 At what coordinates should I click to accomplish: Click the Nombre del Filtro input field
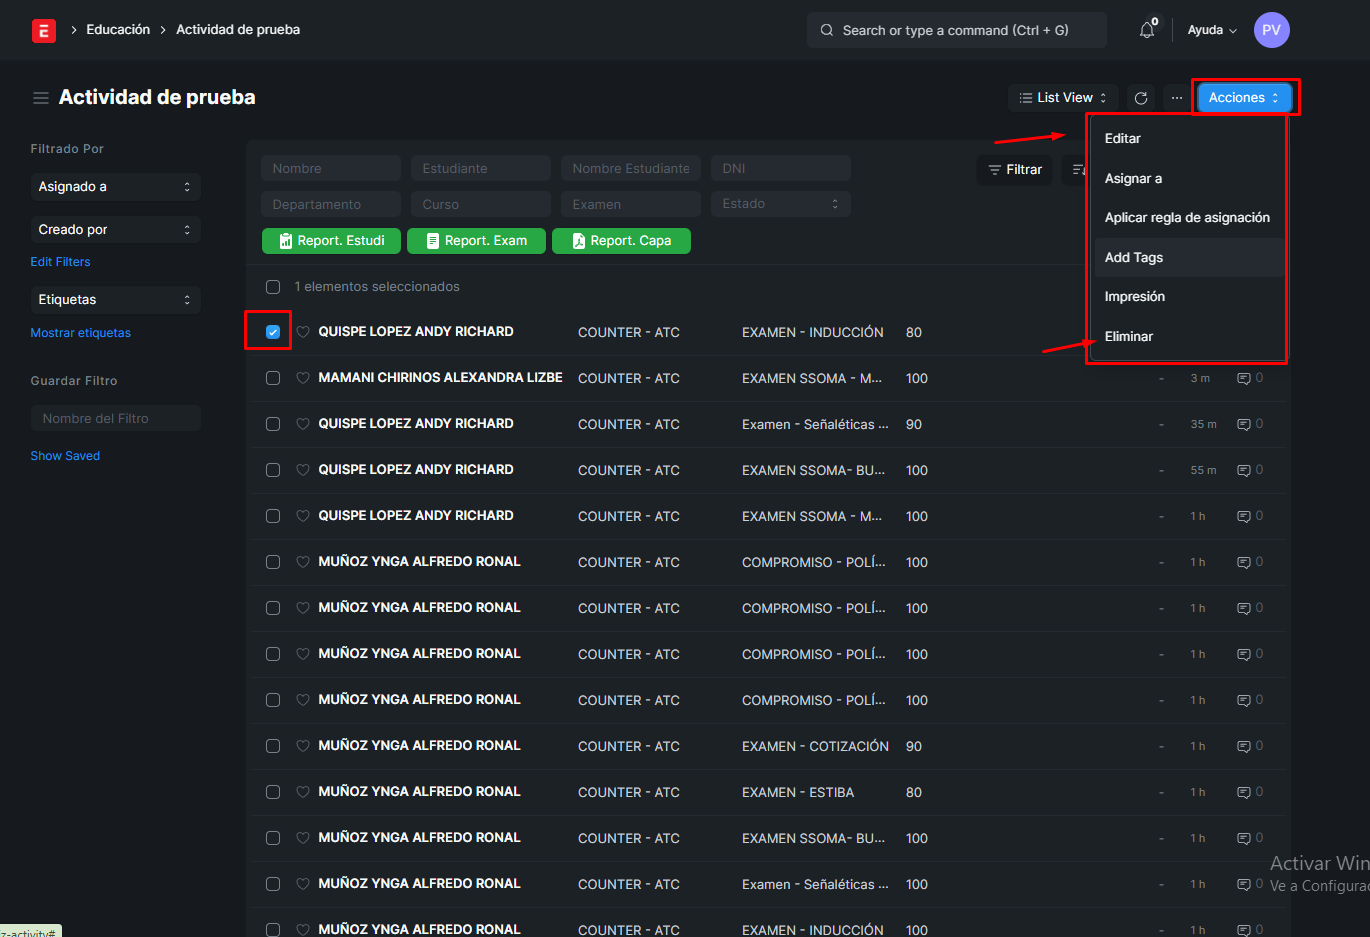tap(115, 419)
